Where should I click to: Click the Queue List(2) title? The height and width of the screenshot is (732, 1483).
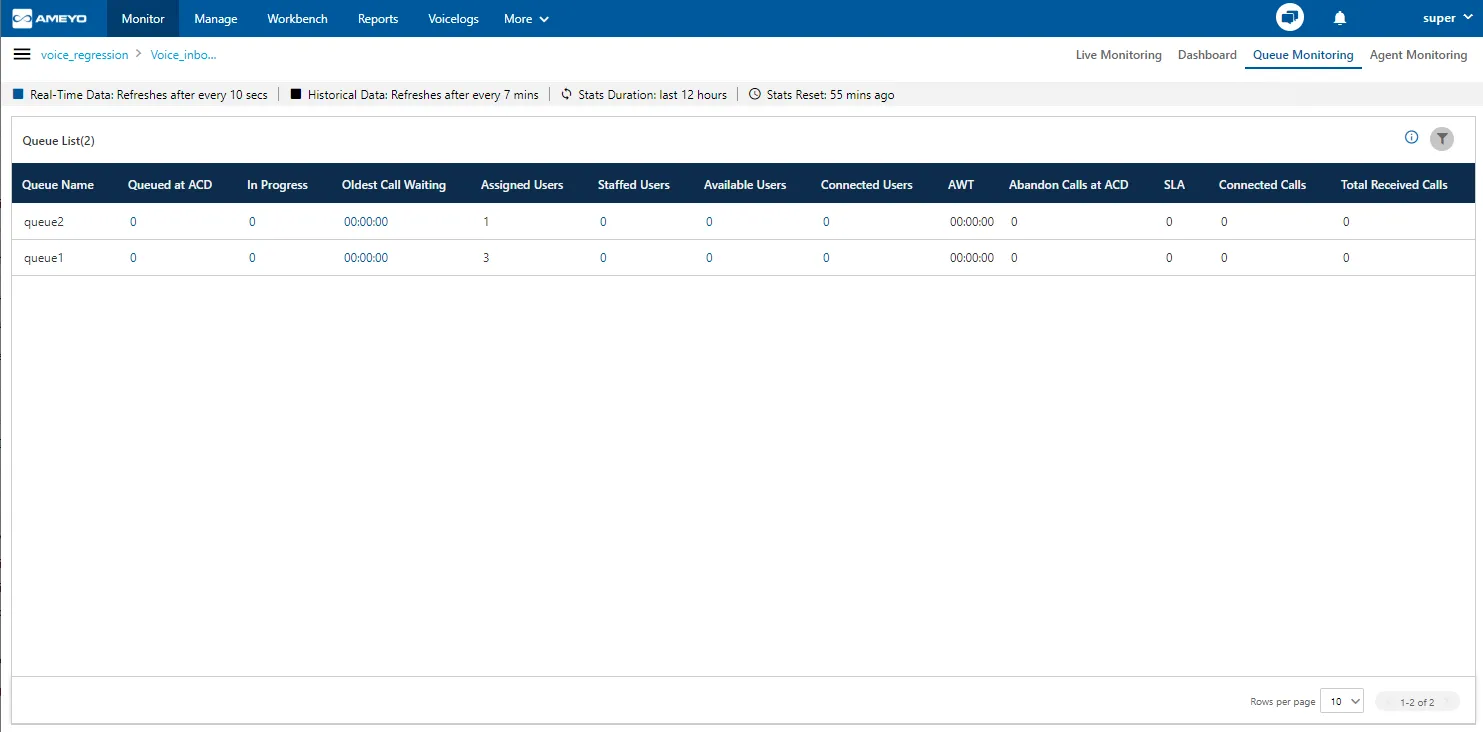click(59, 141)
